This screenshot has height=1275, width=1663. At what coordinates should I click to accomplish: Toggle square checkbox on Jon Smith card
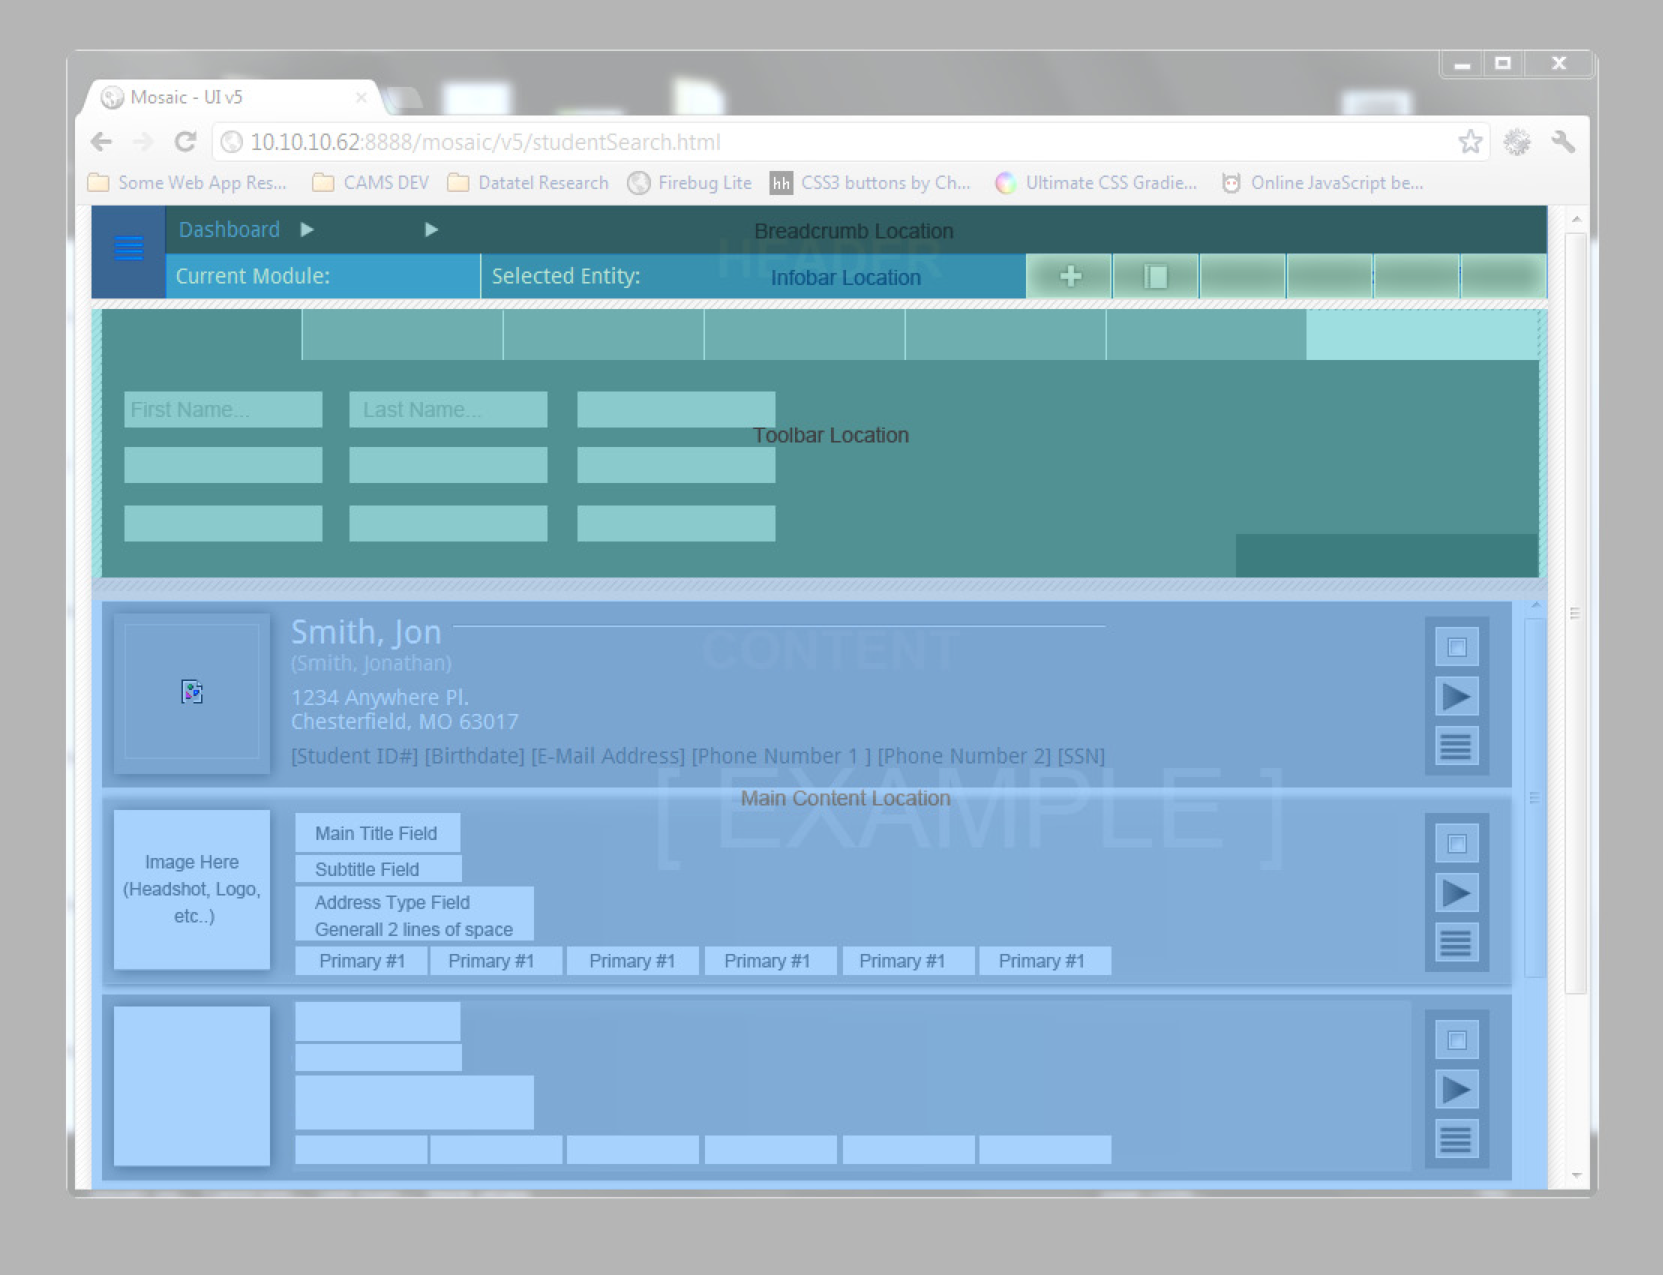click(1456, 647)
